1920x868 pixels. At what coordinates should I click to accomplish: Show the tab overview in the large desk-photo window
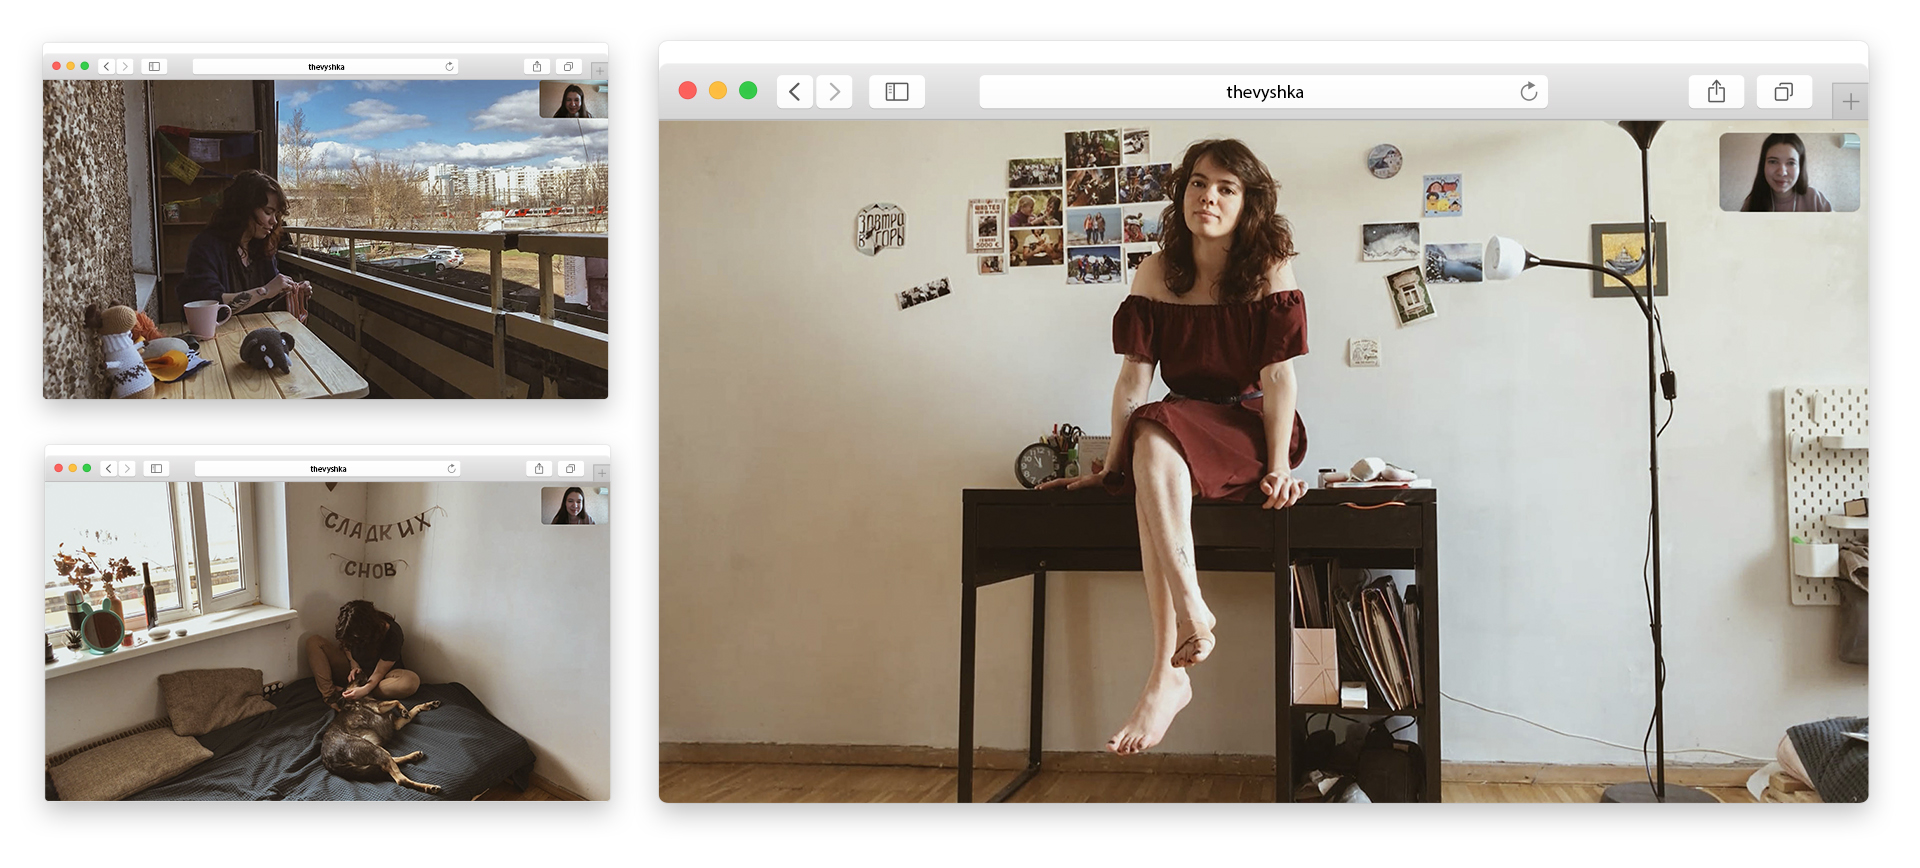[x=1783, y=92]
